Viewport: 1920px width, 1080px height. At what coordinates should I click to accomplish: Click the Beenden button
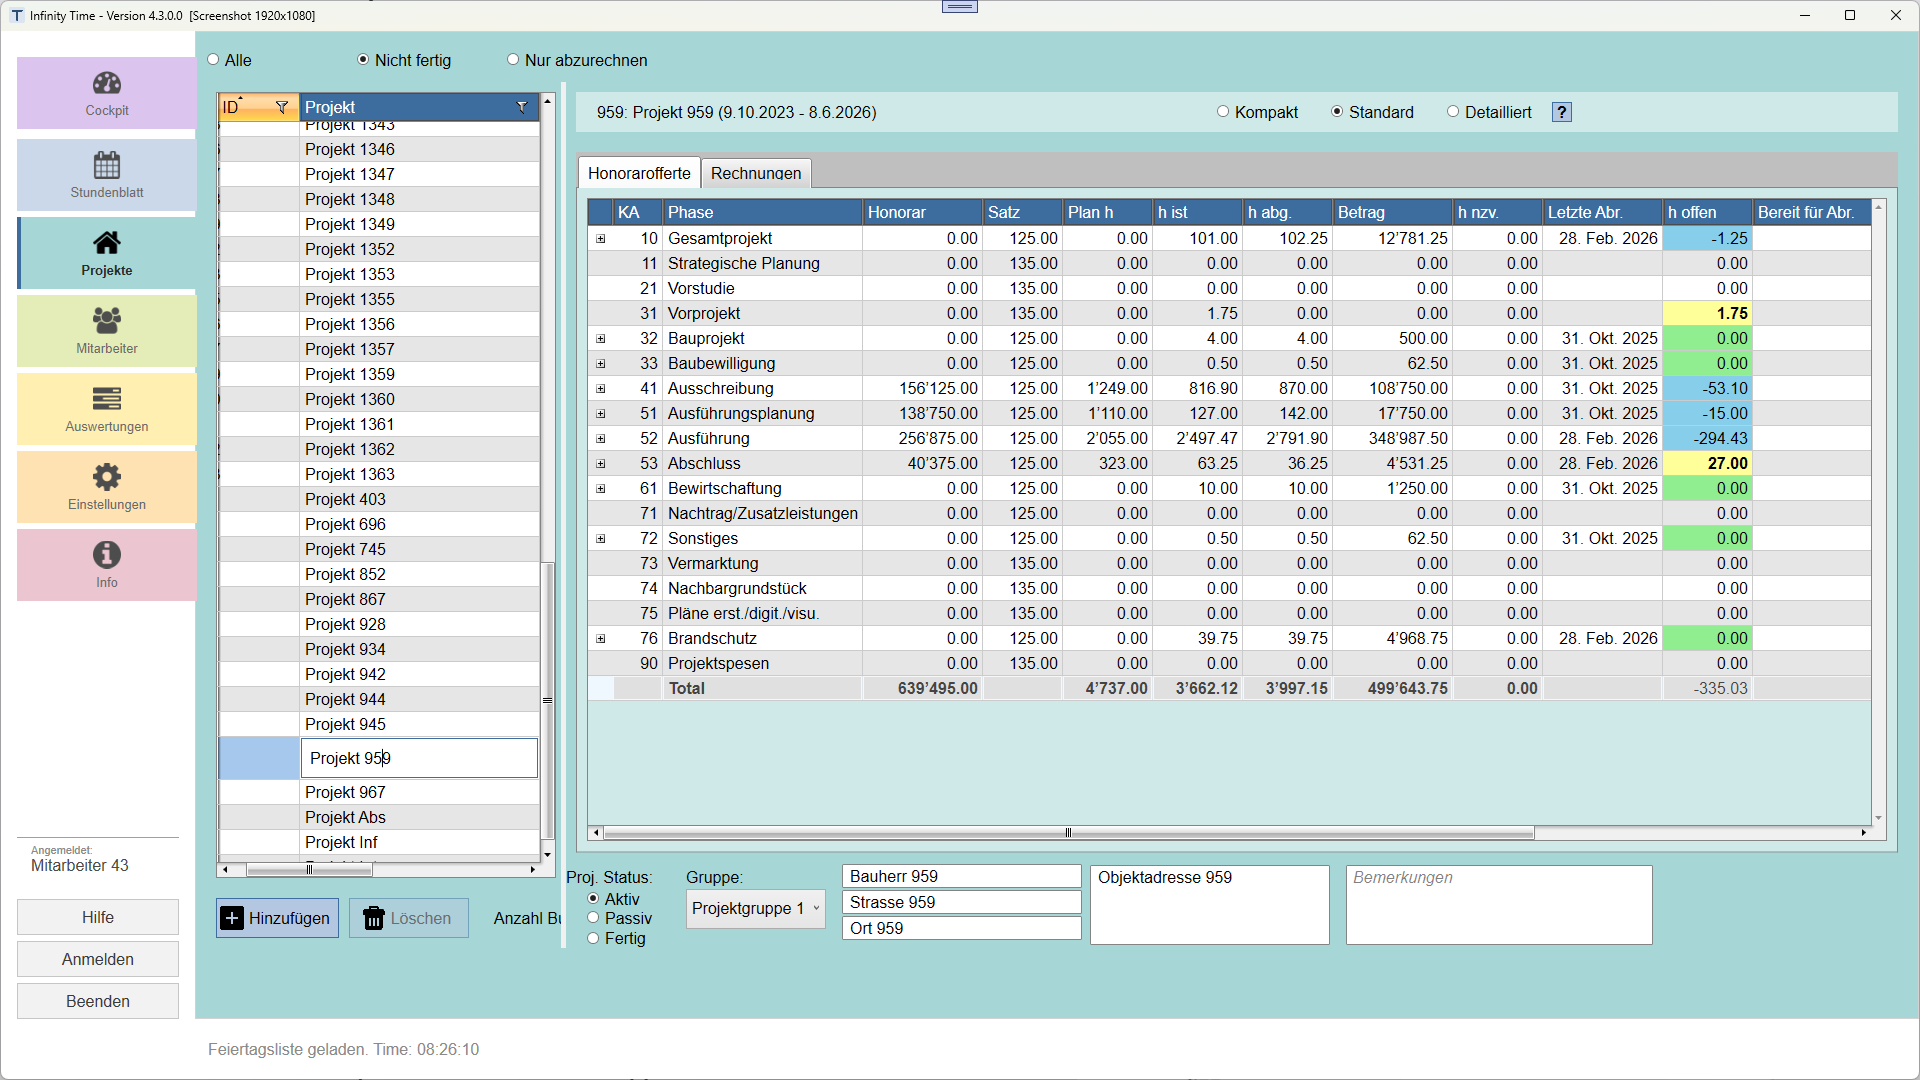pyautogui.click(x=98, y=1001)
